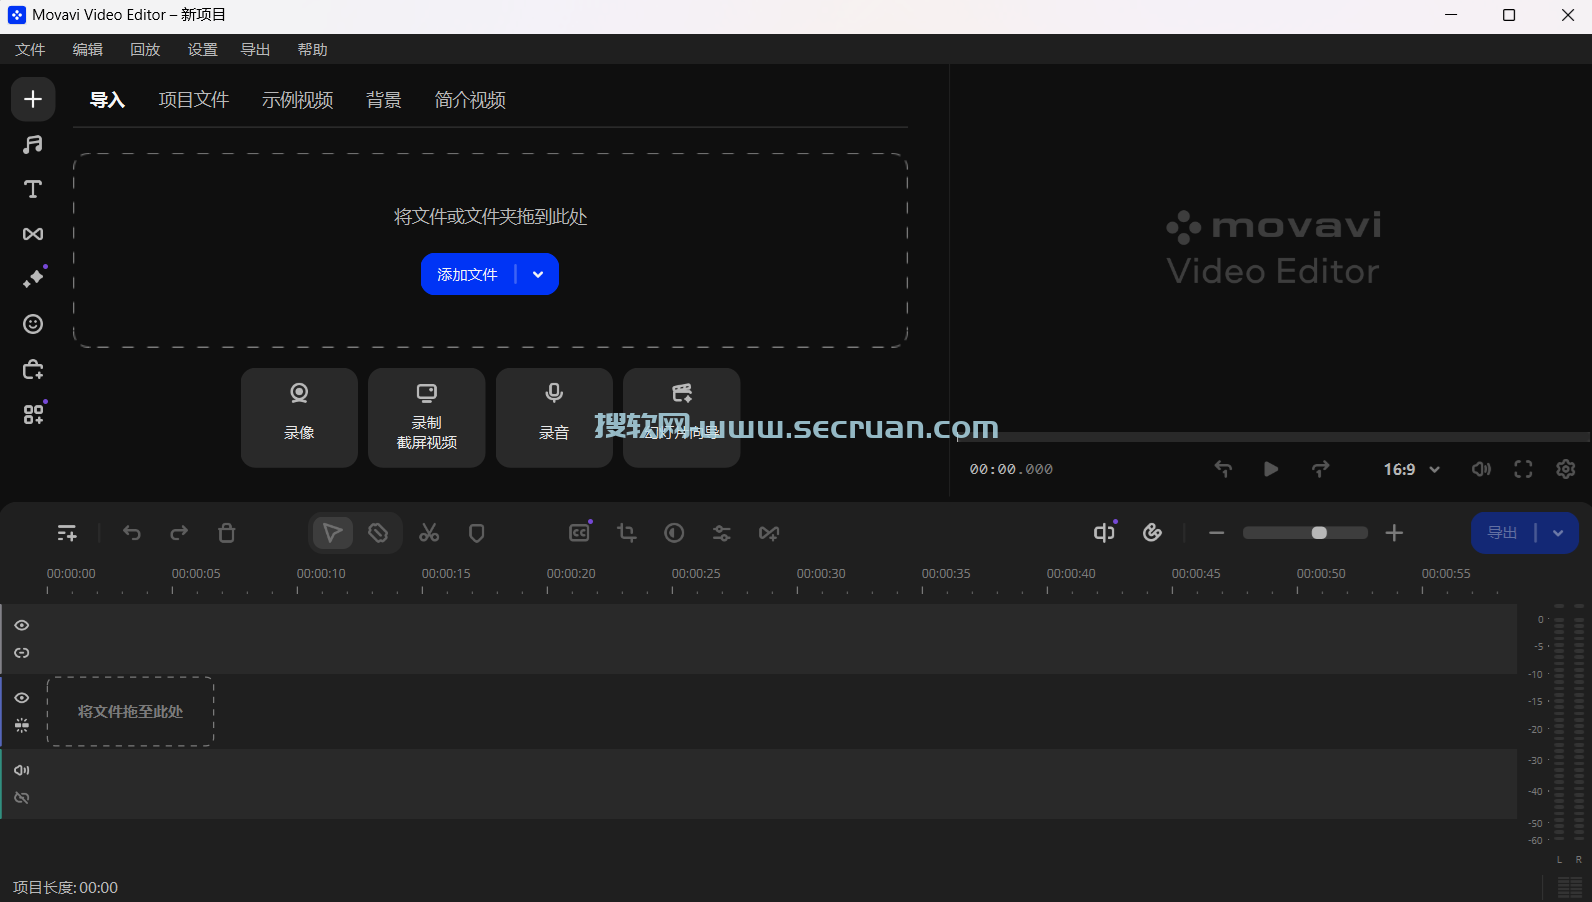Open the effects store bag icon
1592x902 pixels.
pyautogui.click(x=33, y=369)
